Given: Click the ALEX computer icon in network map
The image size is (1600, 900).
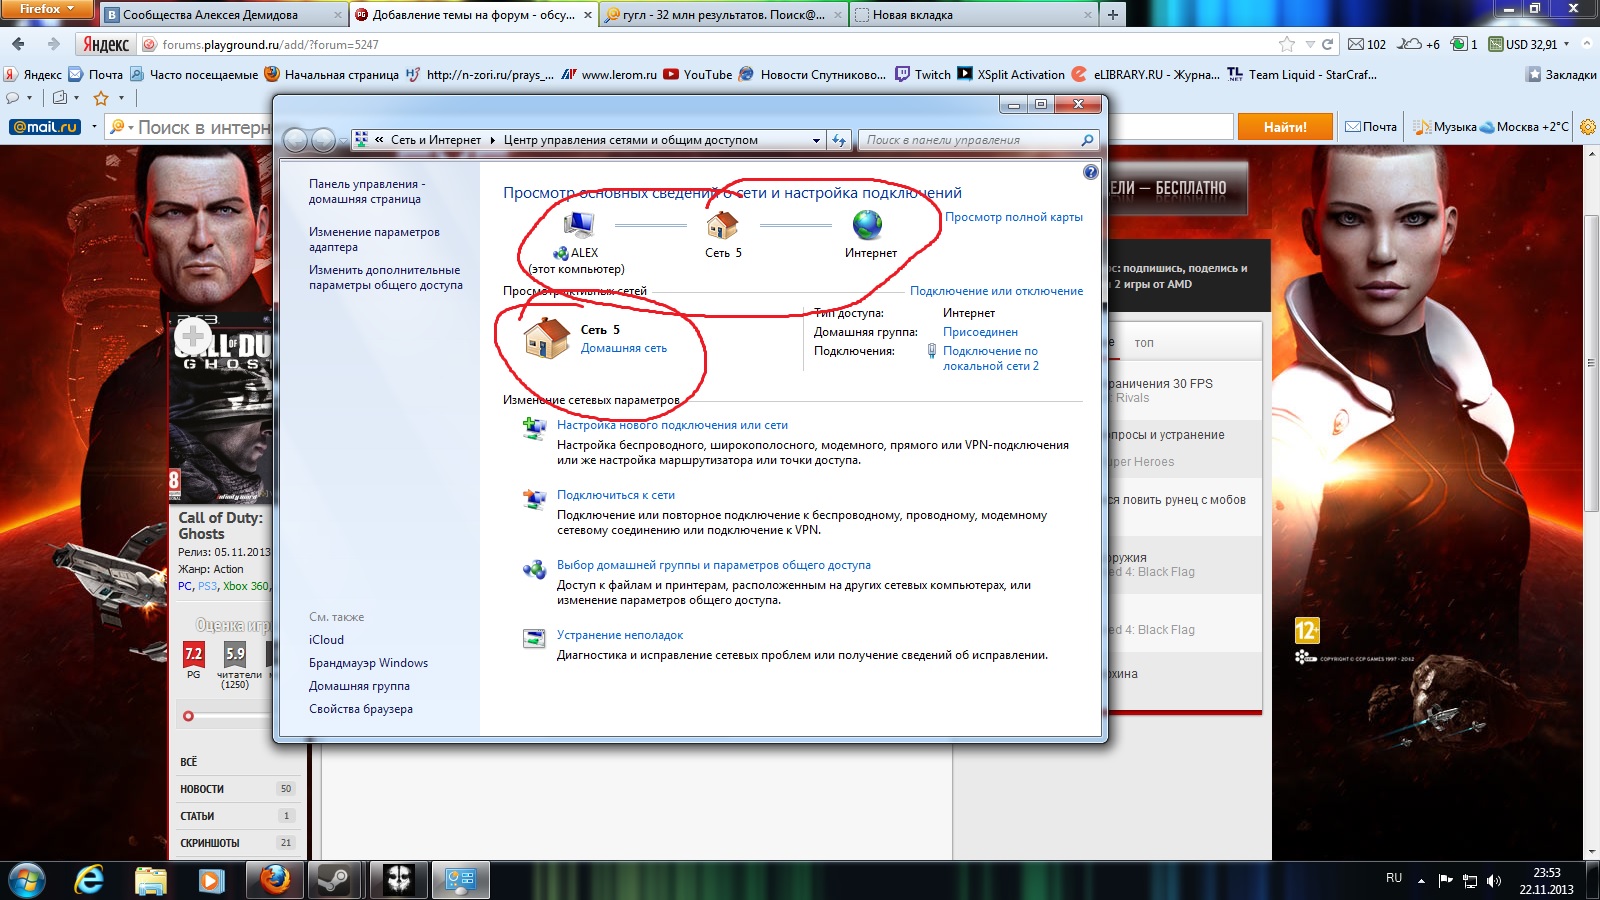Looking at the screenshot, I should point(578,224).
